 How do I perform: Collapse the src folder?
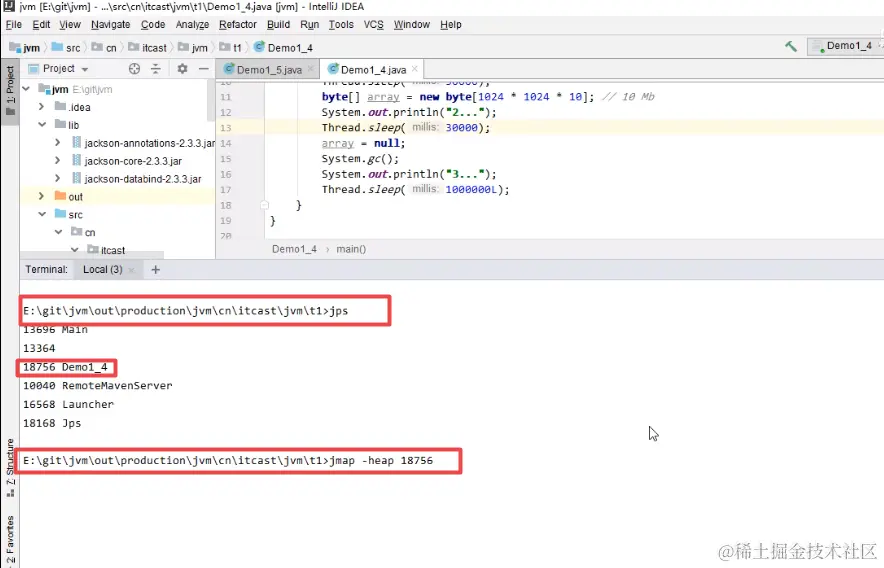(42, 214)
